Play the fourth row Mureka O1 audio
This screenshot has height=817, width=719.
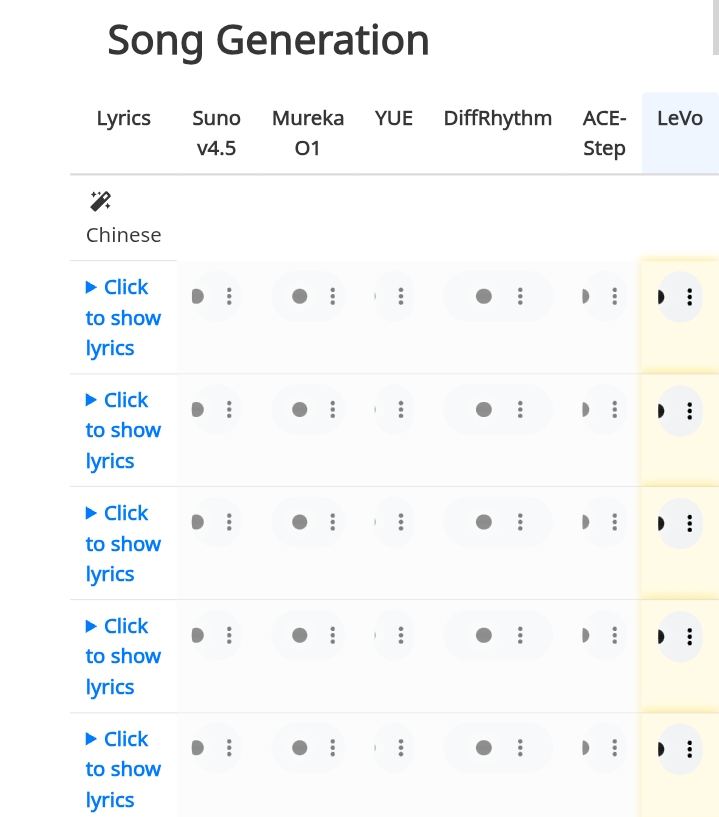(x=300, y=635)
